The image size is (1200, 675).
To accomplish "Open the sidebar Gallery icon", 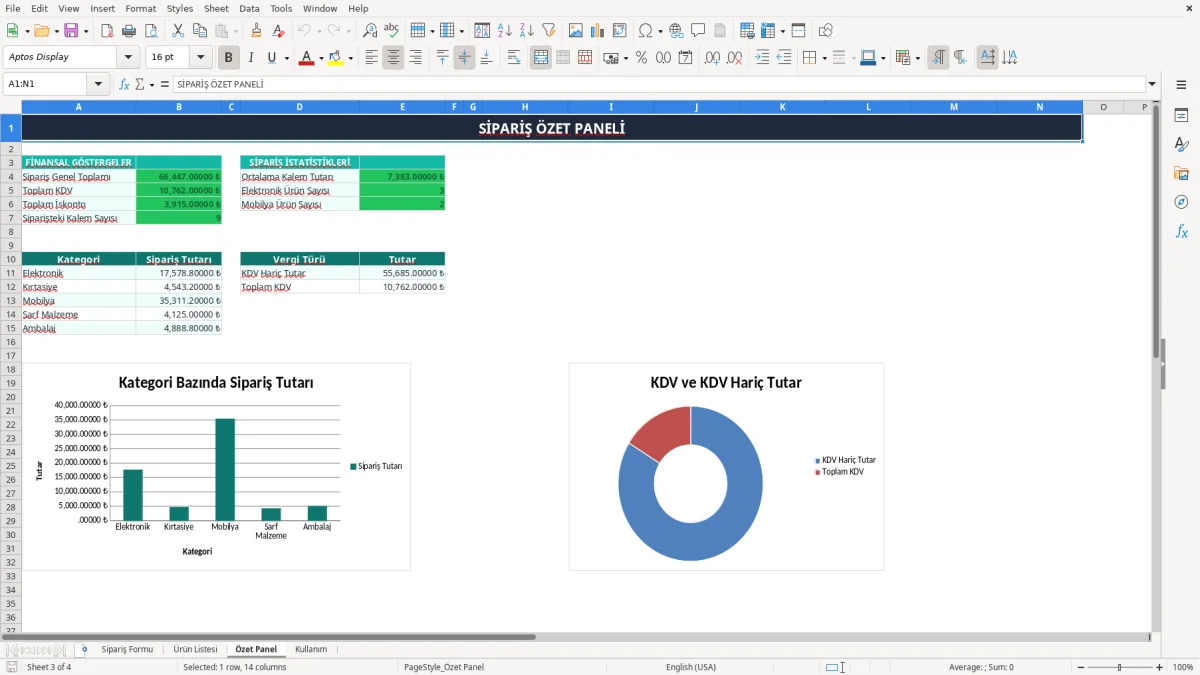I will coord(1181,173).
